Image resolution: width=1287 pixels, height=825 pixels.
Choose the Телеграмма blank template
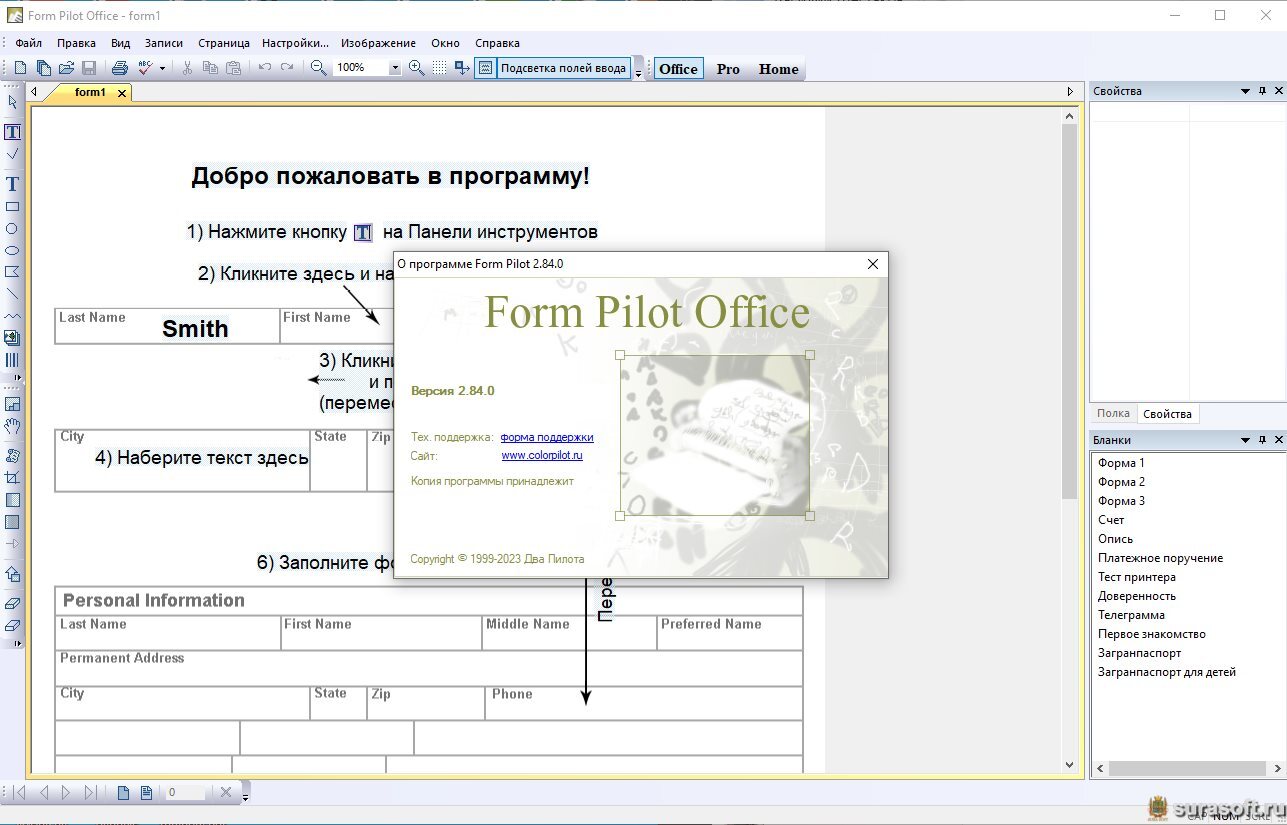point(1131,615)
